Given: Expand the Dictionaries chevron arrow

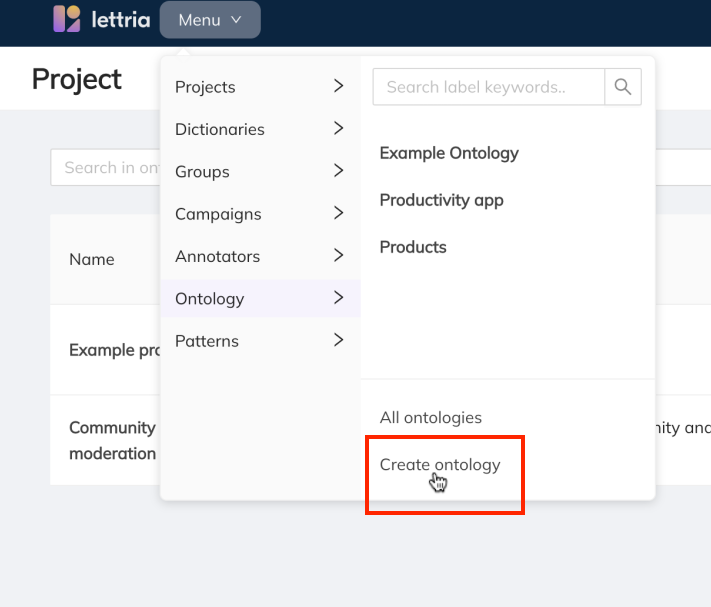Looking at the screenshot, I should click(338, 128).
